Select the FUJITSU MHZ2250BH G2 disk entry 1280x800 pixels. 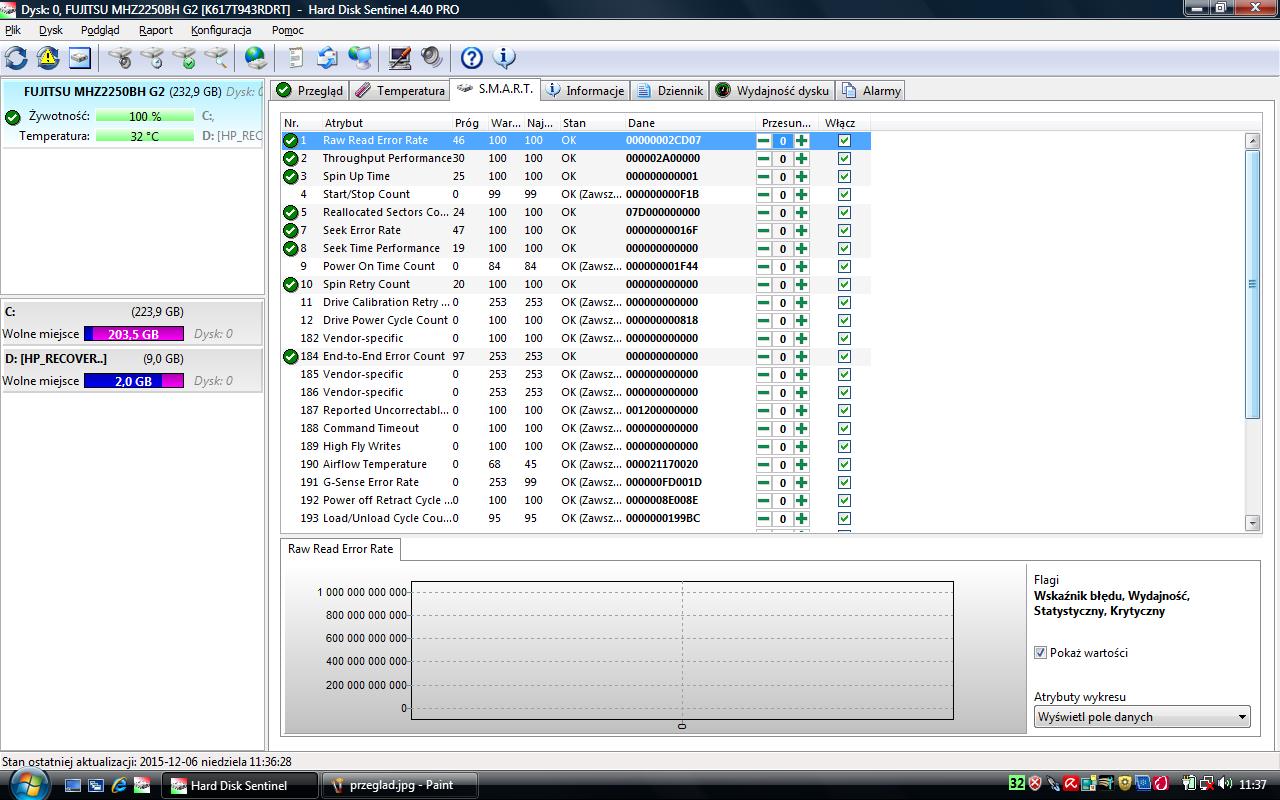point(132,115)
